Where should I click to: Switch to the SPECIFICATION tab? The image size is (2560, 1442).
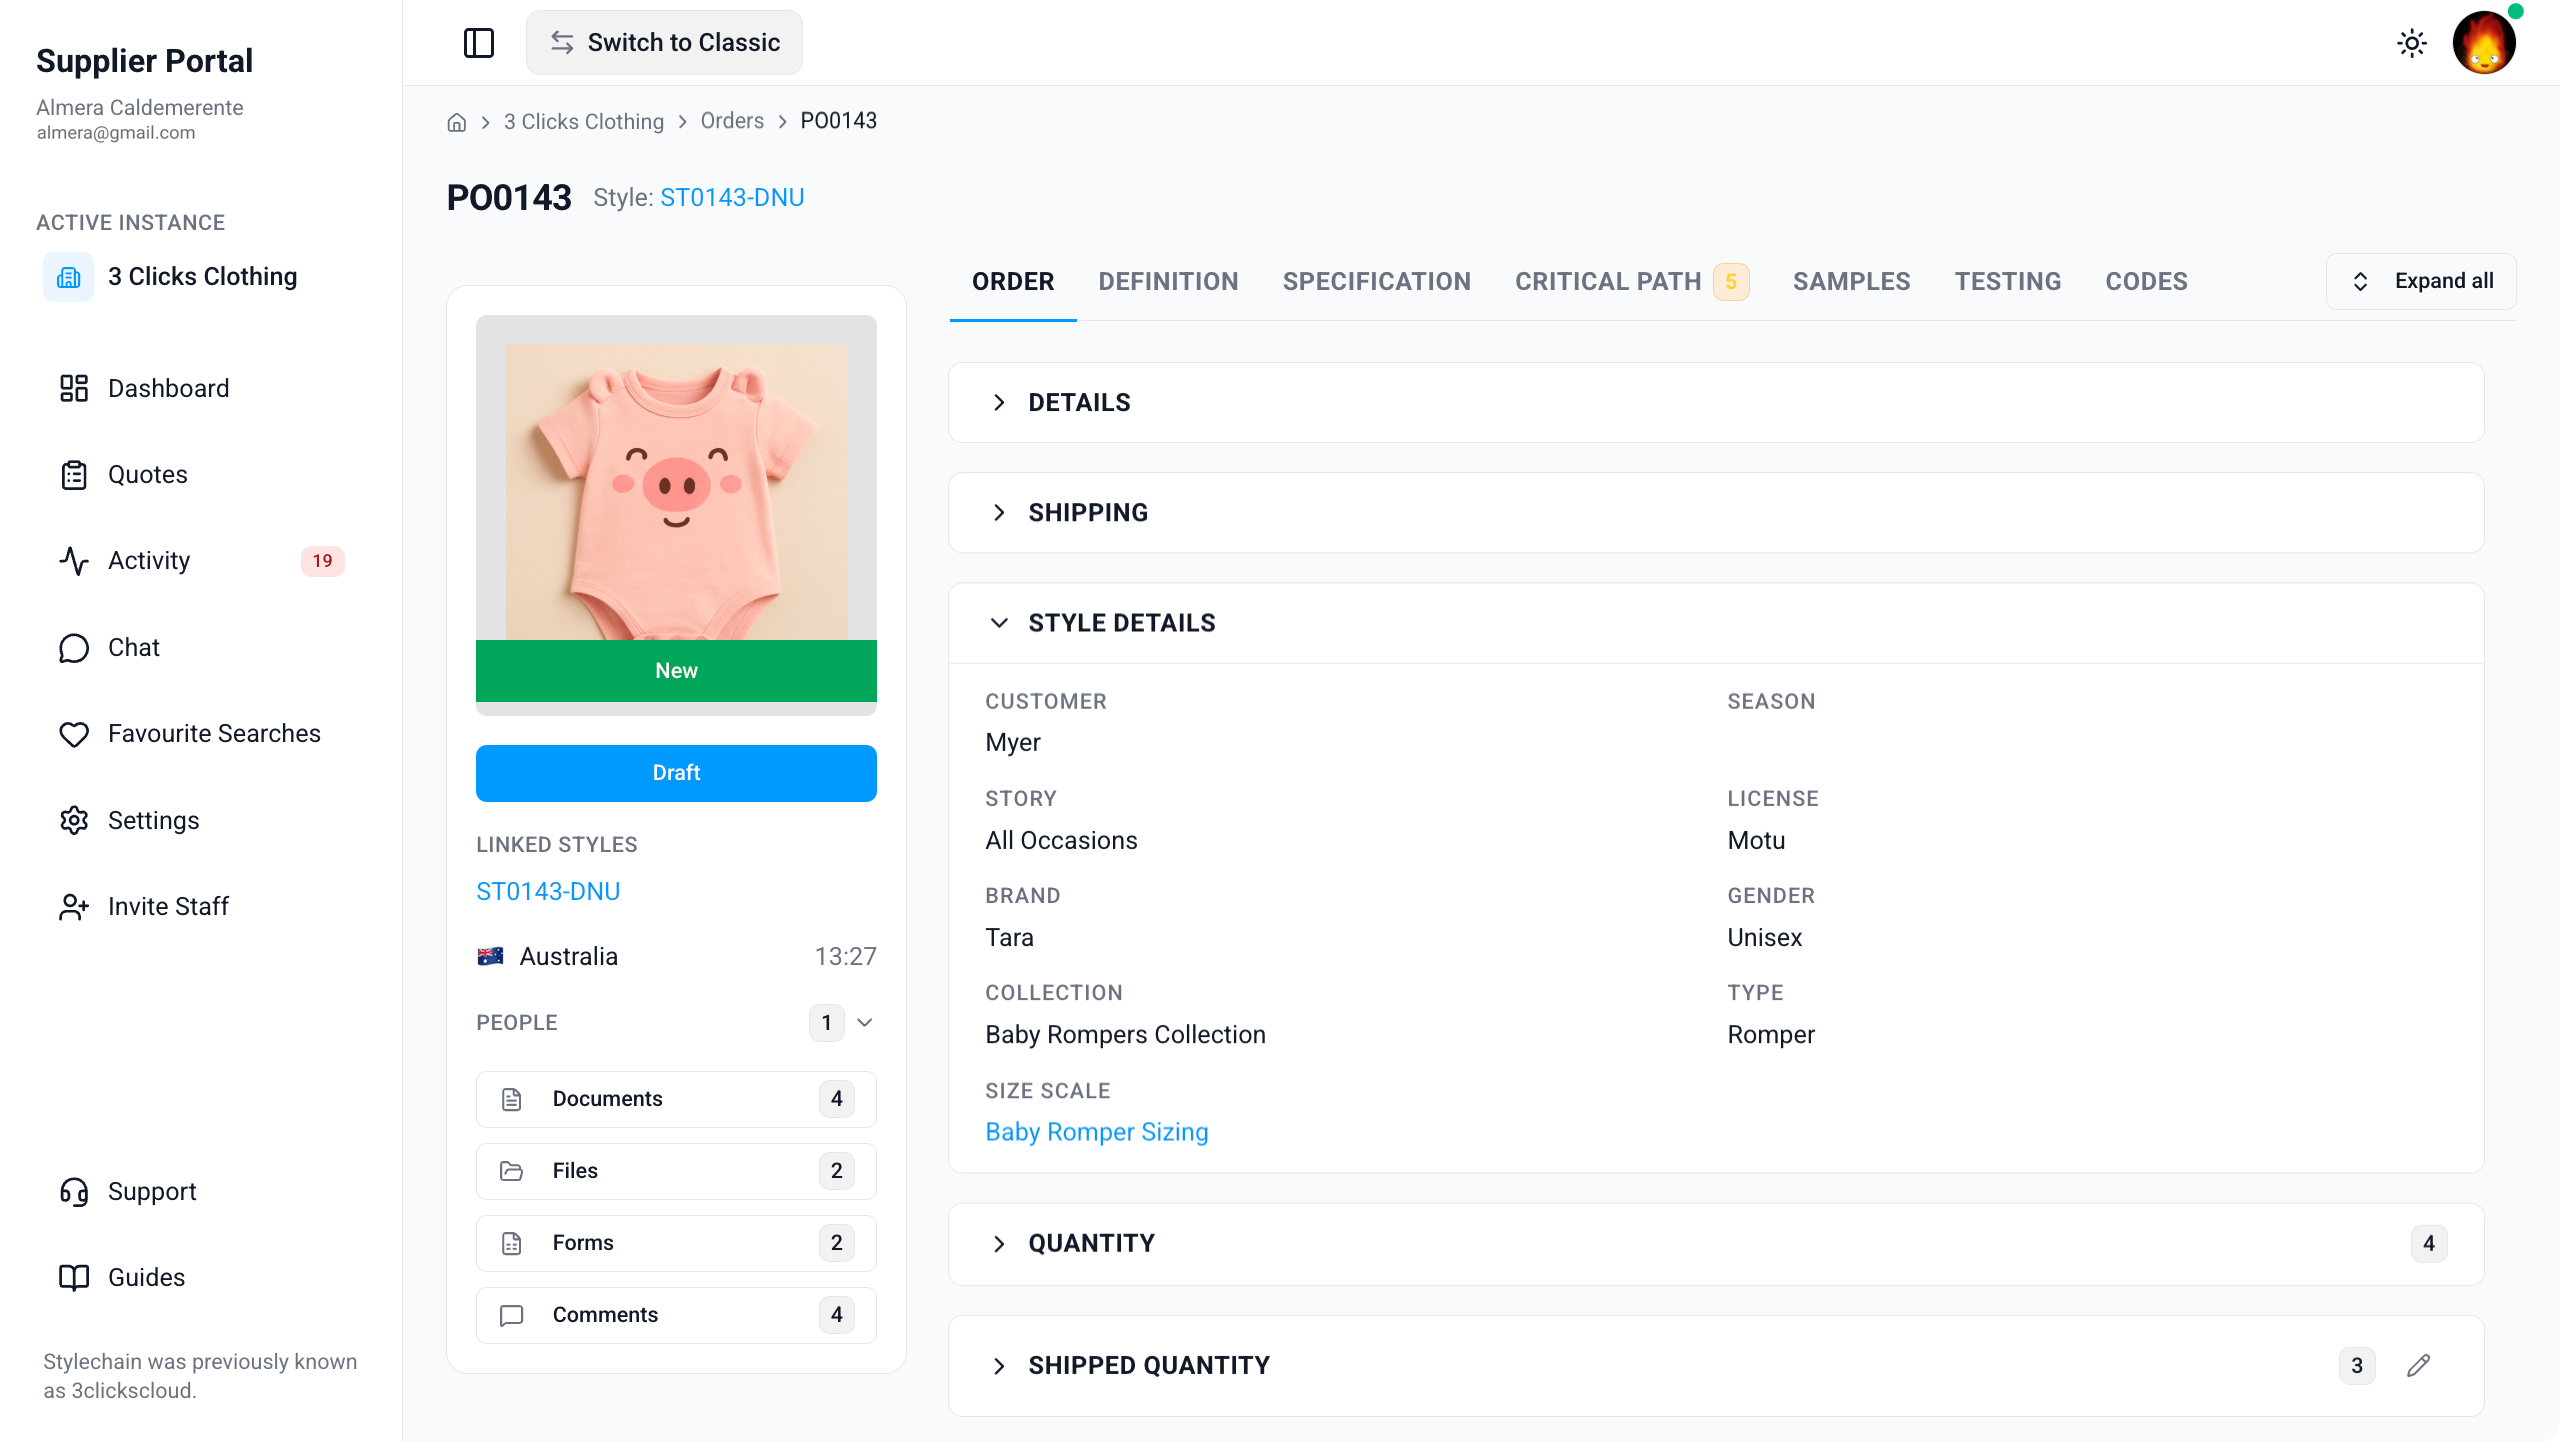pos(1376,282)
